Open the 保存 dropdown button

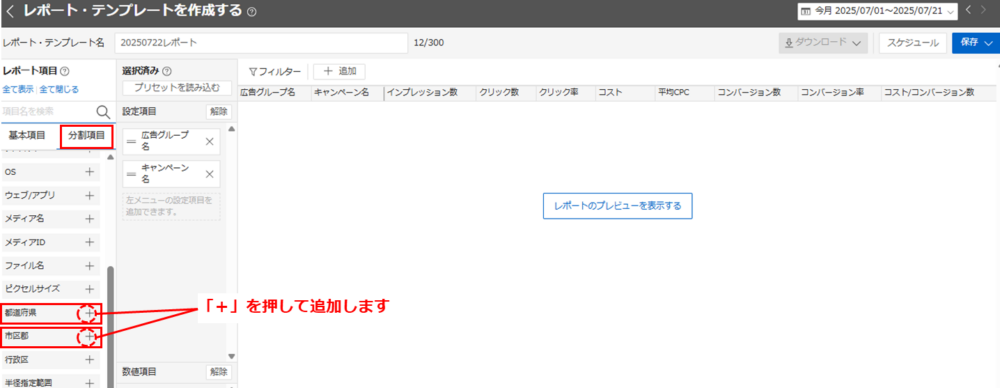pos(976,43)
